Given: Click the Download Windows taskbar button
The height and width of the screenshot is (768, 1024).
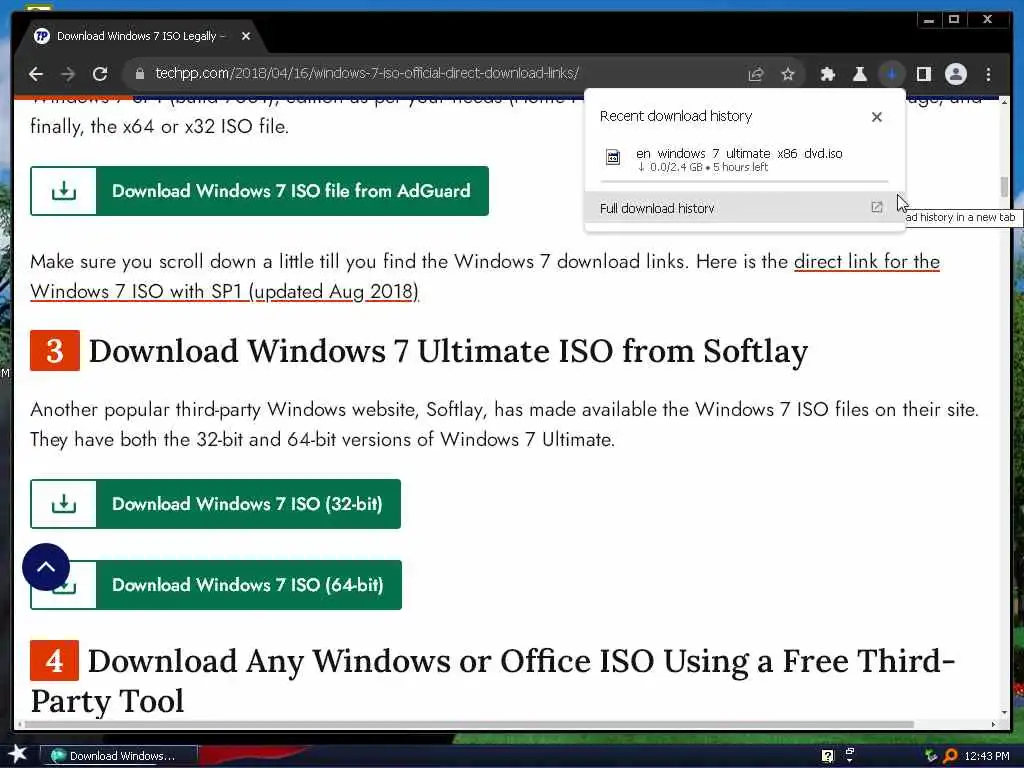Looking at the screenshot, I should tap(119, 756).
